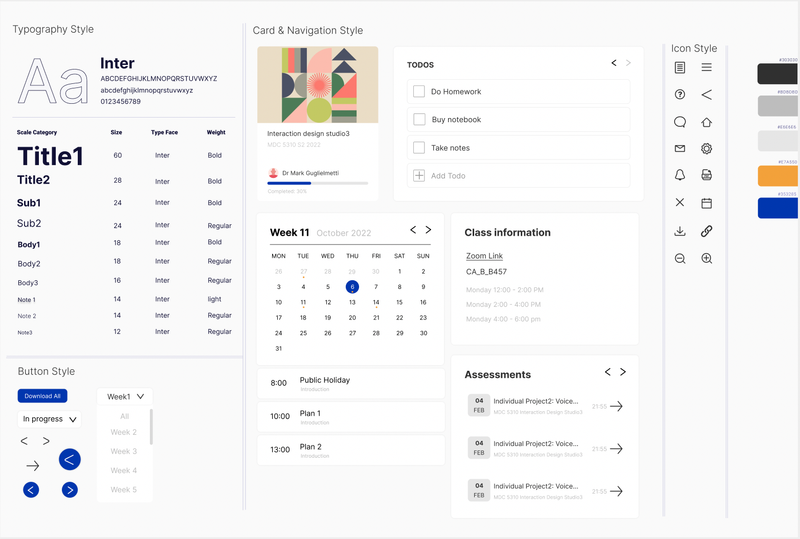This screenshot has height=539, width=800.
Task: Open the 13:00 Plan 2 entry
Action: tap(351, 450)
